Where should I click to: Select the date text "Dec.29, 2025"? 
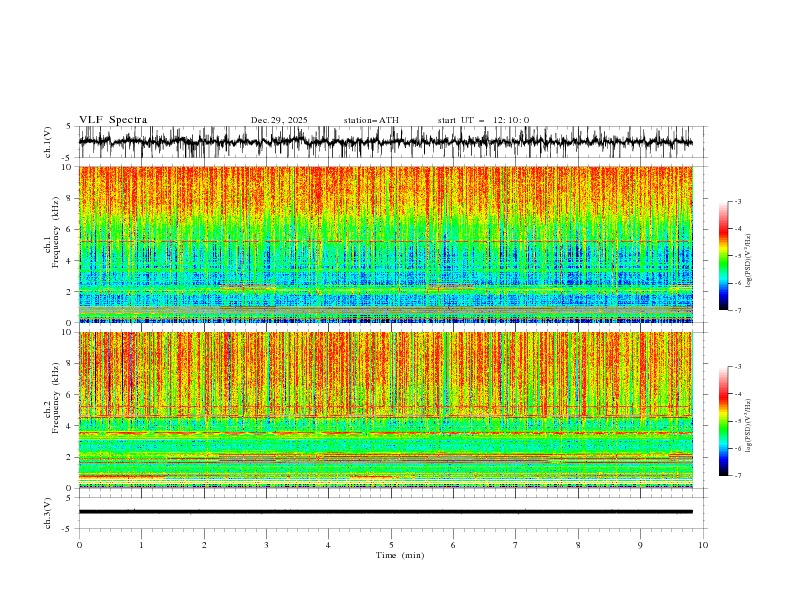pos(279,120)
